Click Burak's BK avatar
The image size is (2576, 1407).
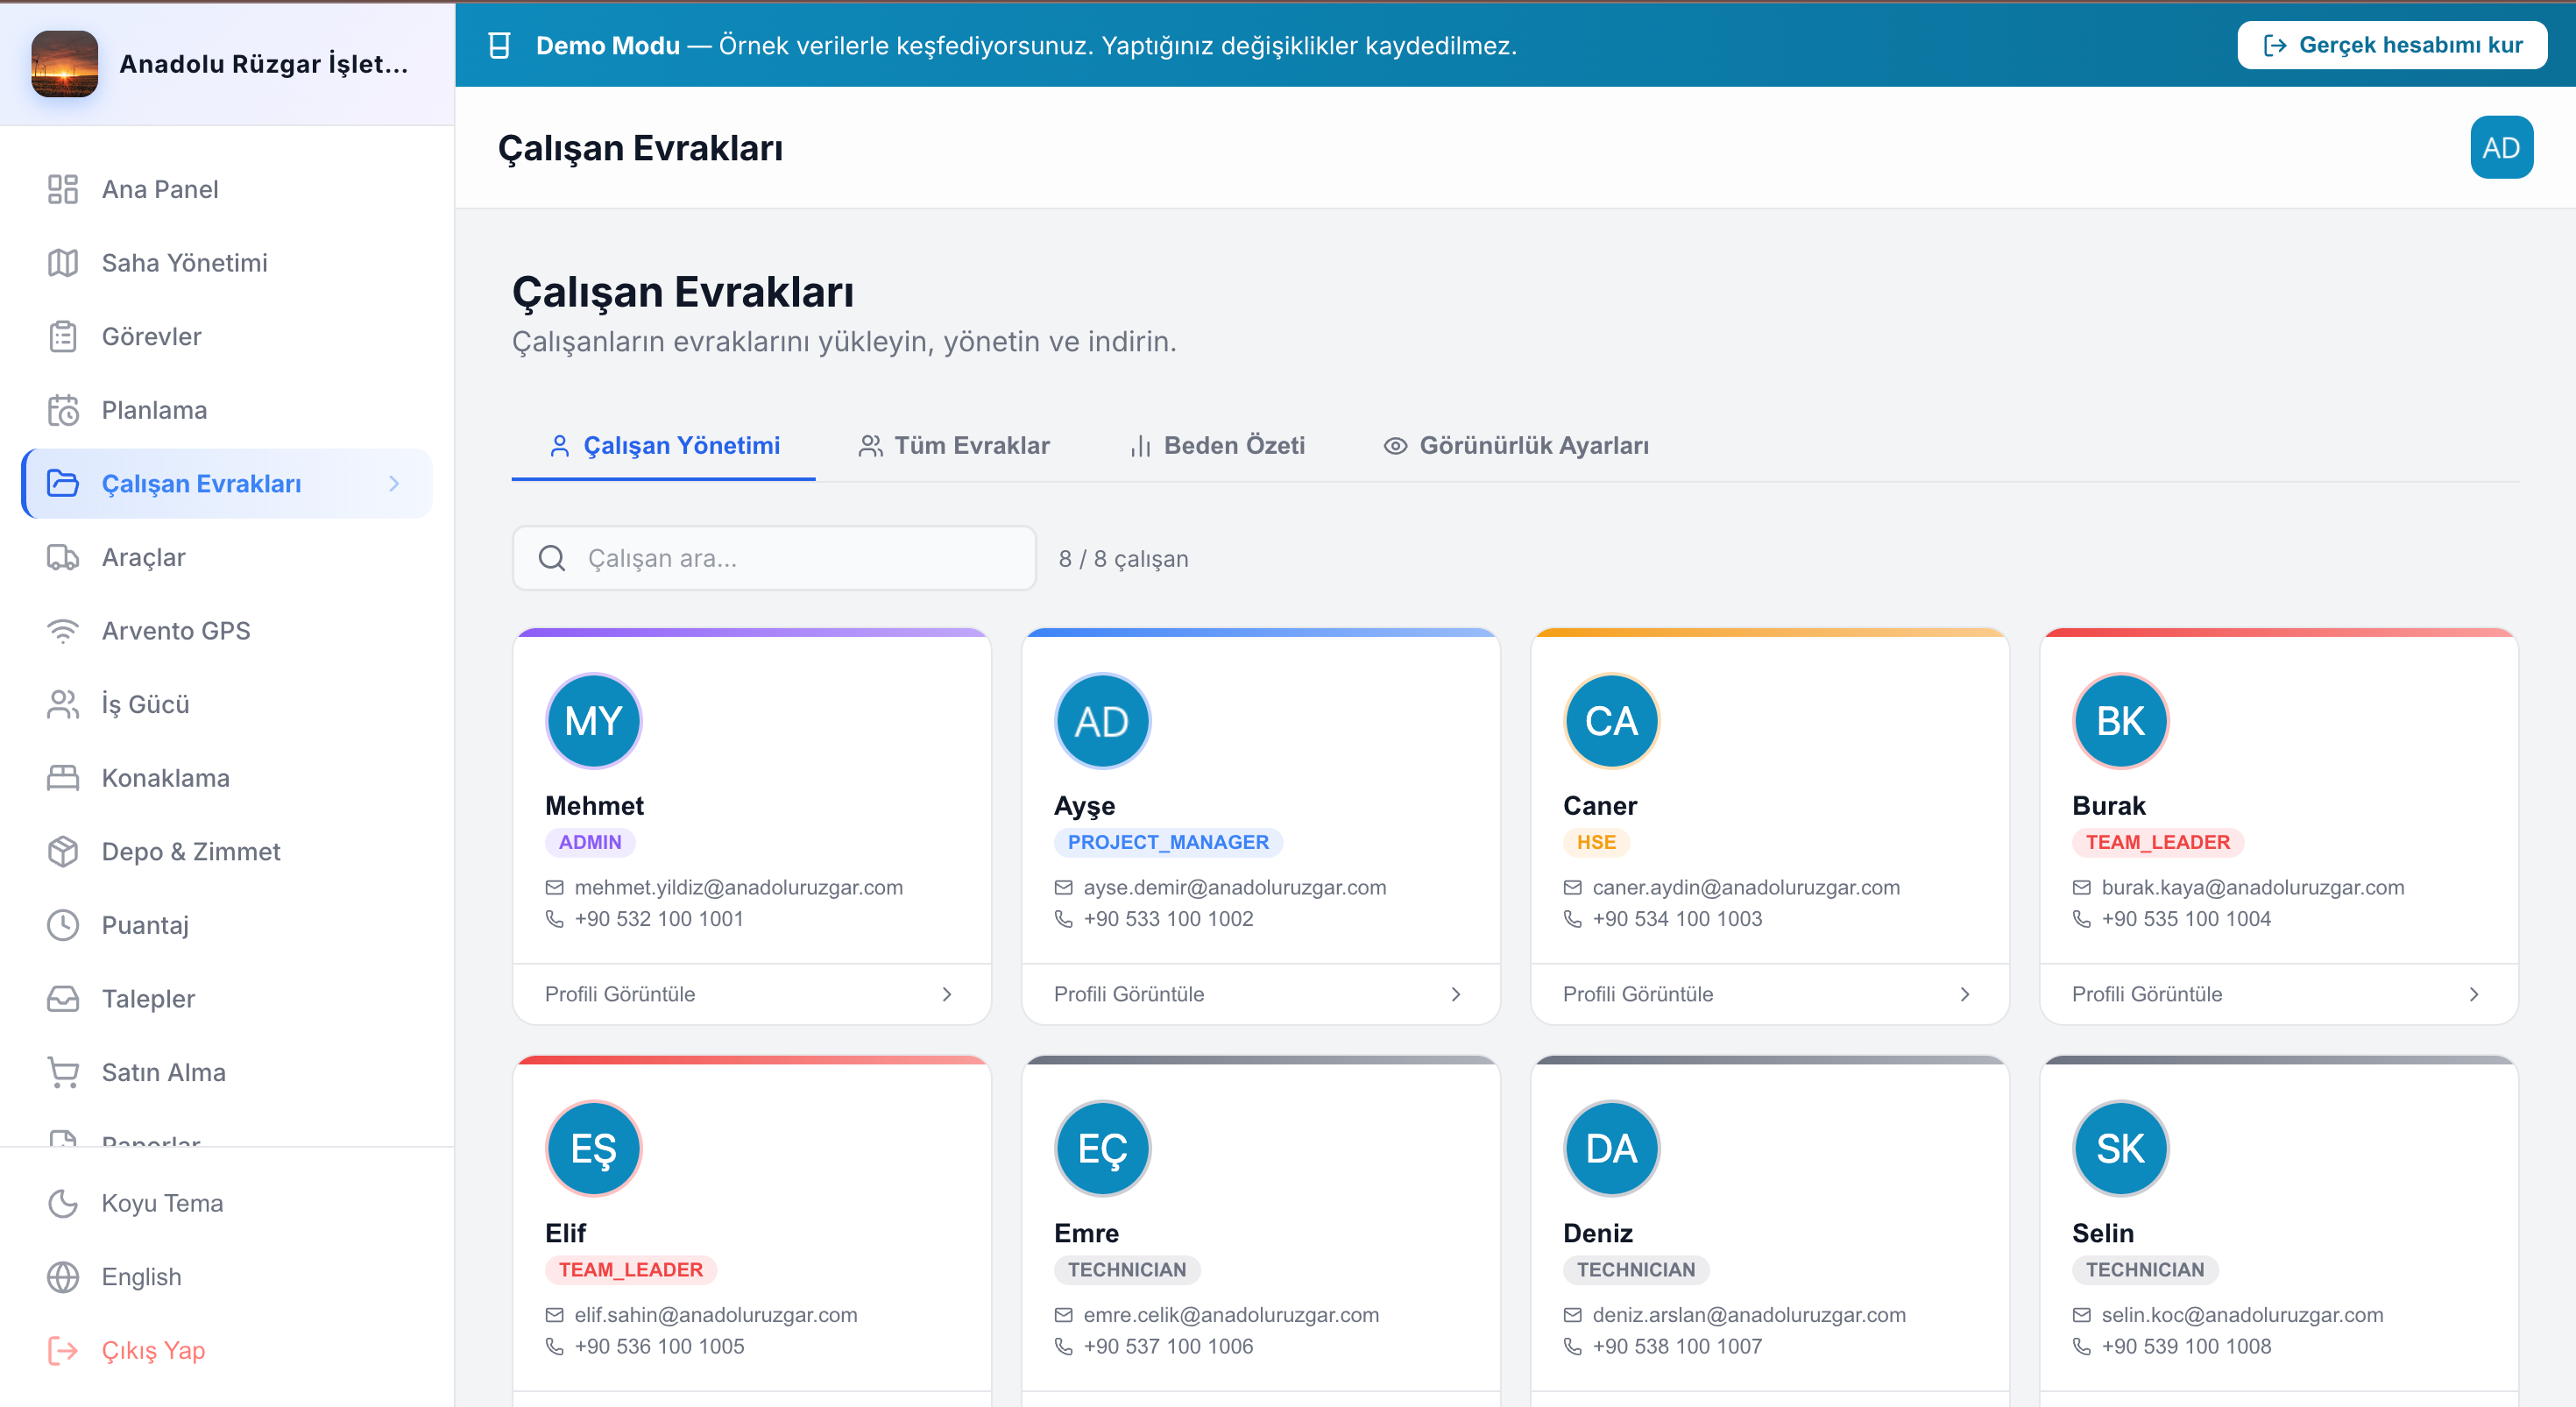[x=2120, y=721]
